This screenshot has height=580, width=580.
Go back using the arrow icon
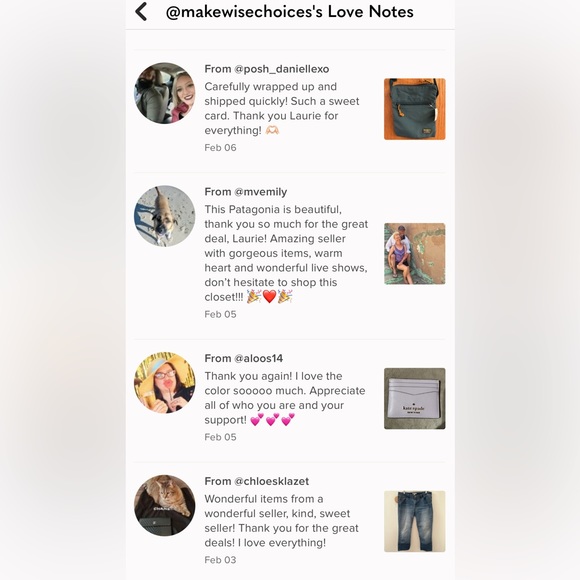click(141, 11)
